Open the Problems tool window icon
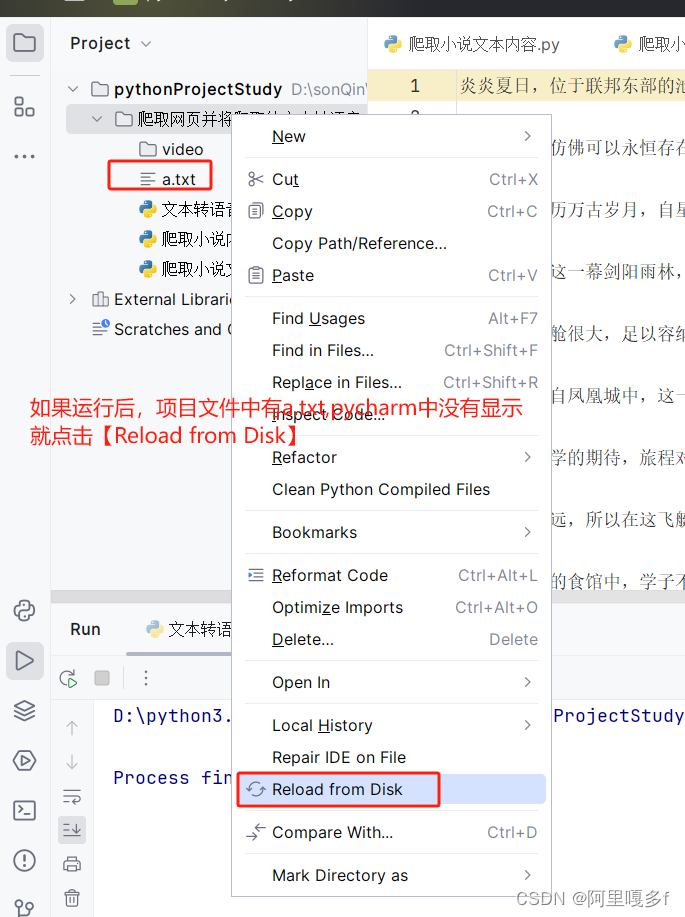This screenshot has height=917, width=685. pos(25,861)
